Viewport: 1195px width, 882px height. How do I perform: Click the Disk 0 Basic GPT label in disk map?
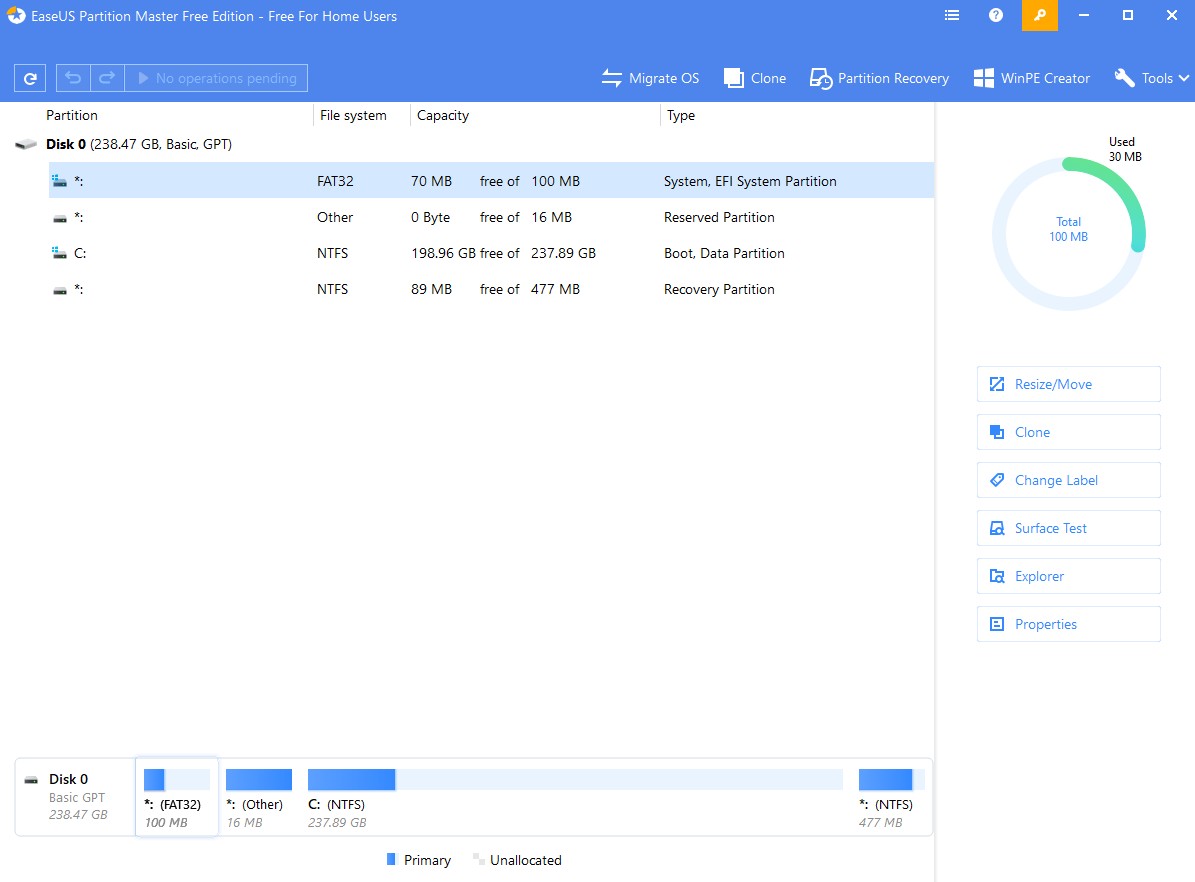[76, 797]
